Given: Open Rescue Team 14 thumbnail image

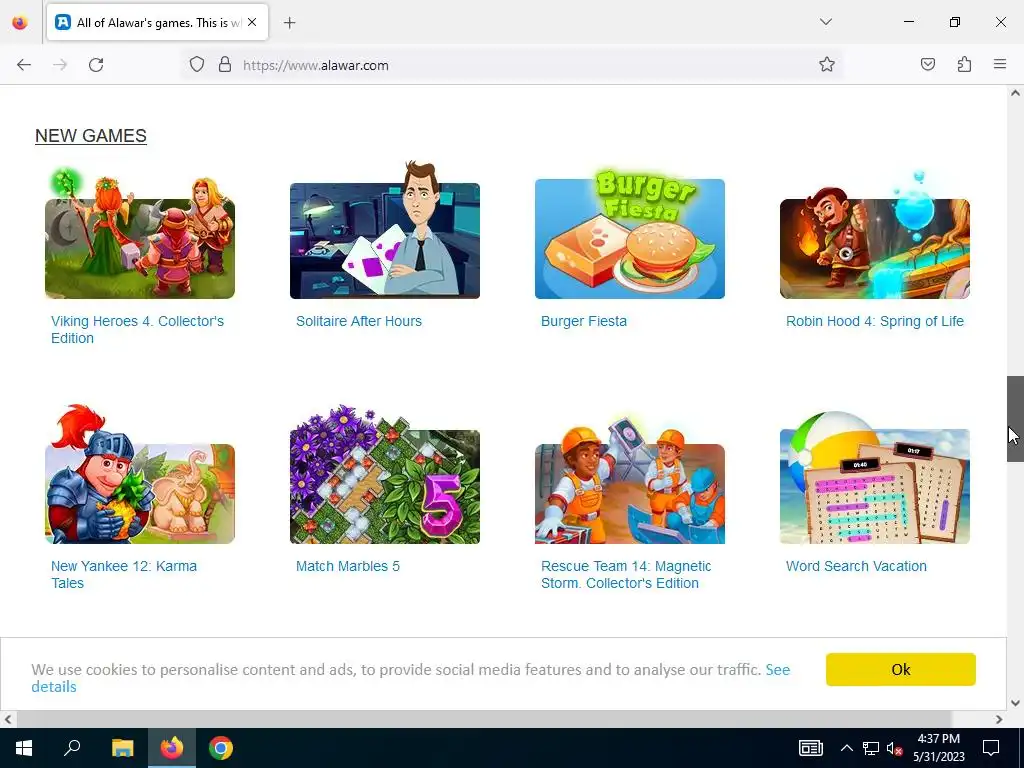Looking at the screenshot, I should [x=630, y=479].
